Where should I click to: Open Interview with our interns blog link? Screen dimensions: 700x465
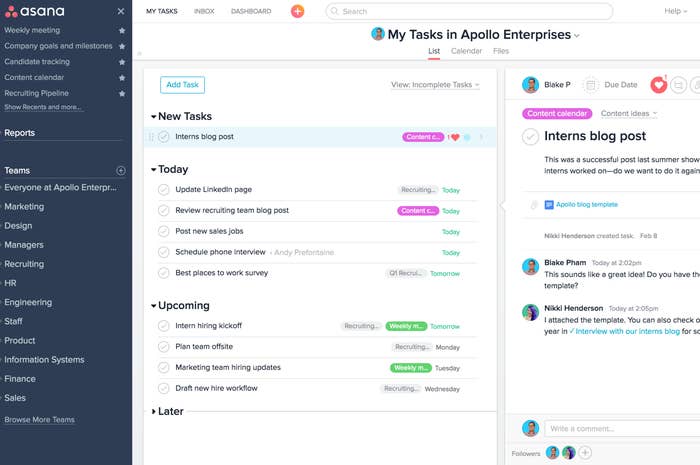(627, 331)
